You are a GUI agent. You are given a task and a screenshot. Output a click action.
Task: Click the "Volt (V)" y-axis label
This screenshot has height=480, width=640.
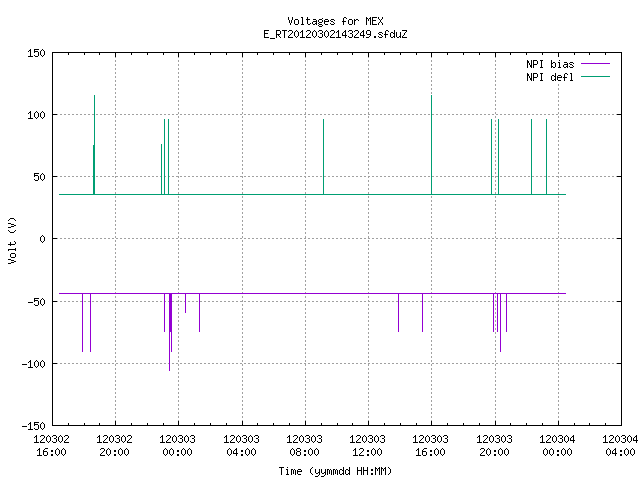[12, 240]
